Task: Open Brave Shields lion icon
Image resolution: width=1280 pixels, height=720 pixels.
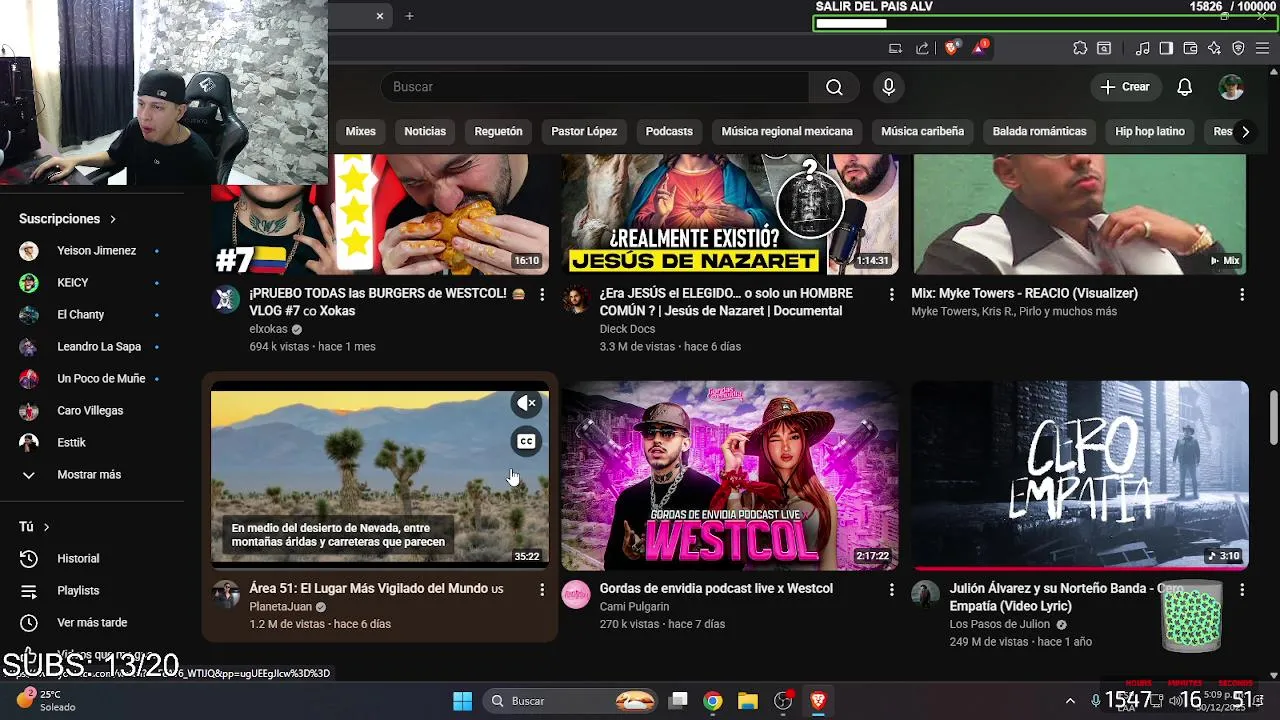Action: (951, 47)
